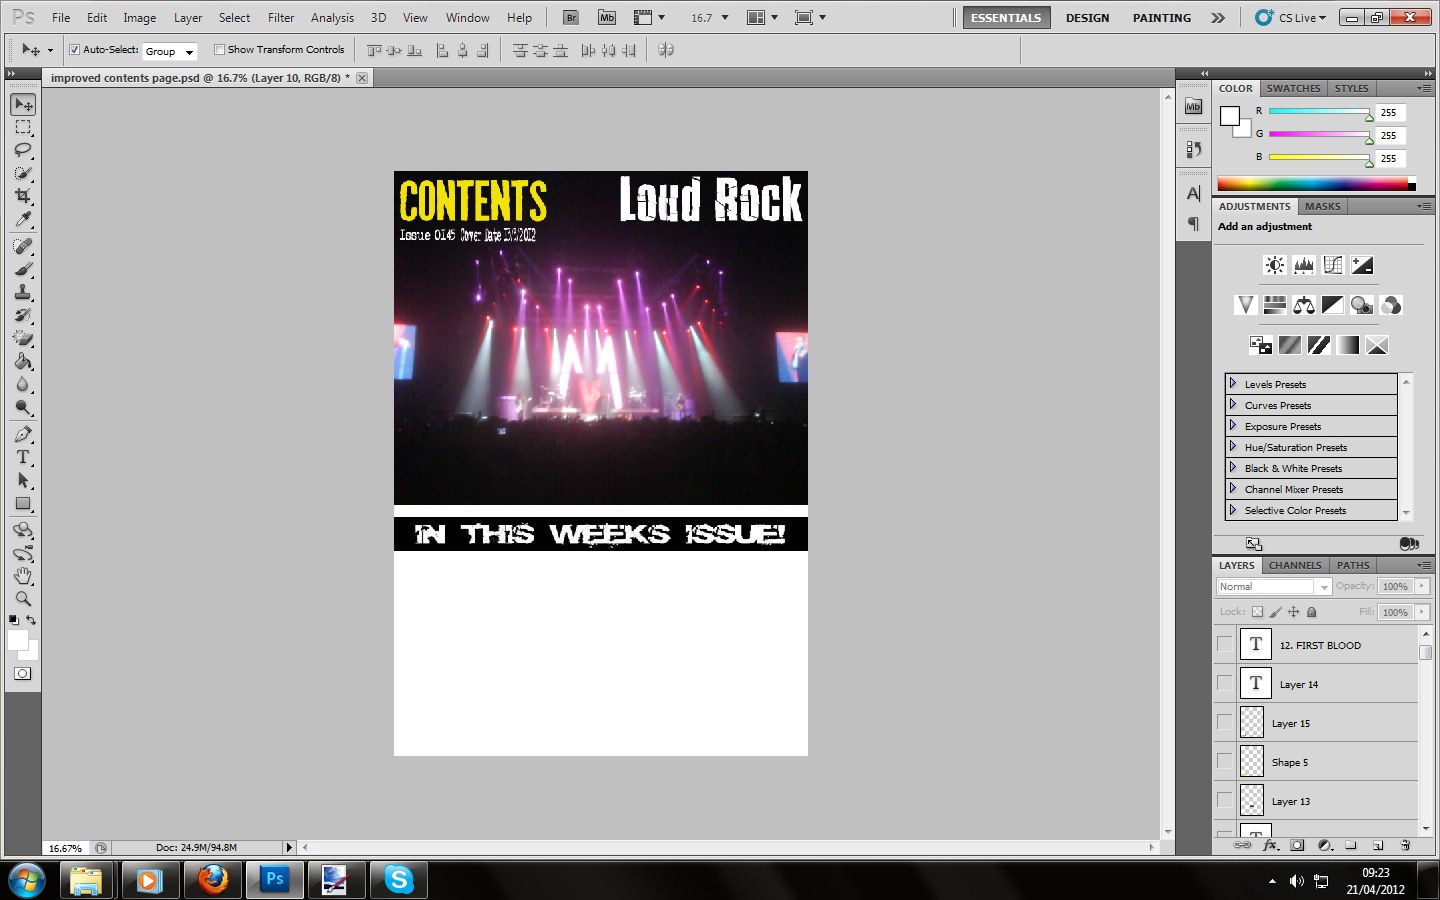The width and height of the screenshot is (1440, 900).
Task: Select the History Brush tool
Action: click(x=23, y=316)
